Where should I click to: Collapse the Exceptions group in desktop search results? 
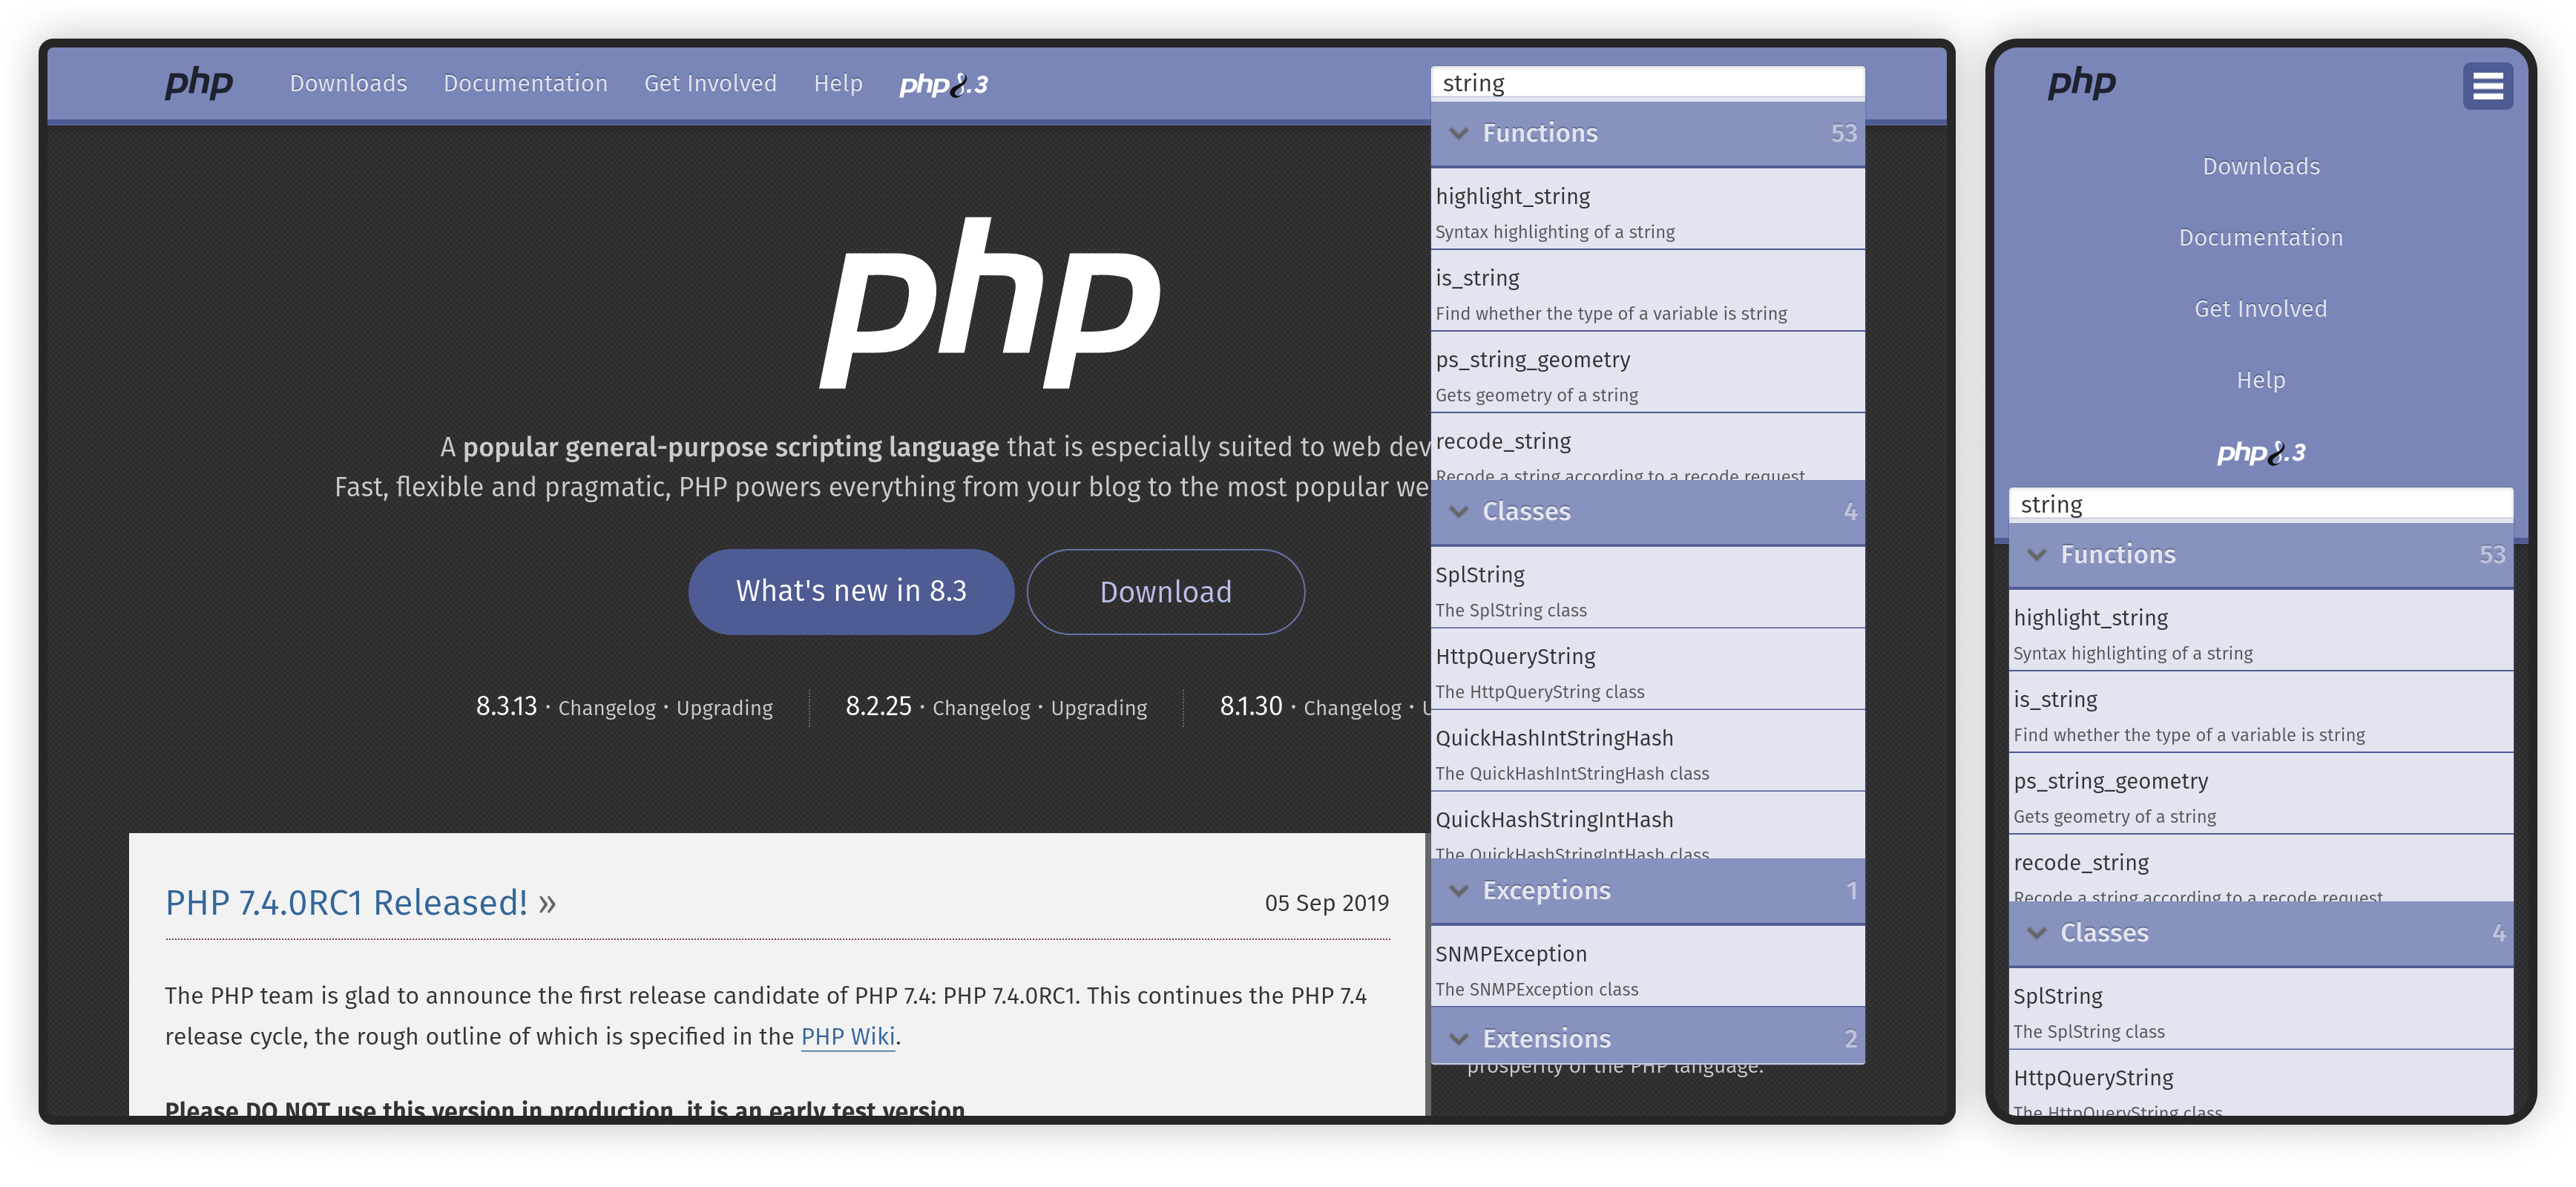coord(1647,891)
